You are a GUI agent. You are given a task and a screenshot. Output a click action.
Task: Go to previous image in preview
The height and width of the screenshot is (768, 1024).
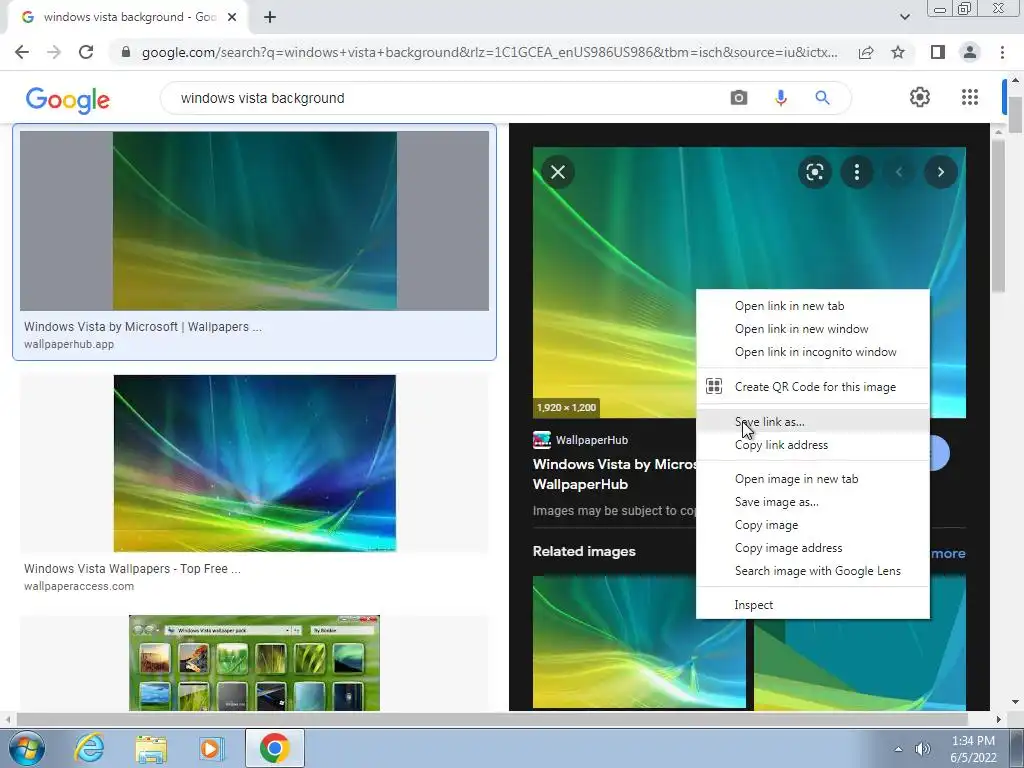pos(899,172)
